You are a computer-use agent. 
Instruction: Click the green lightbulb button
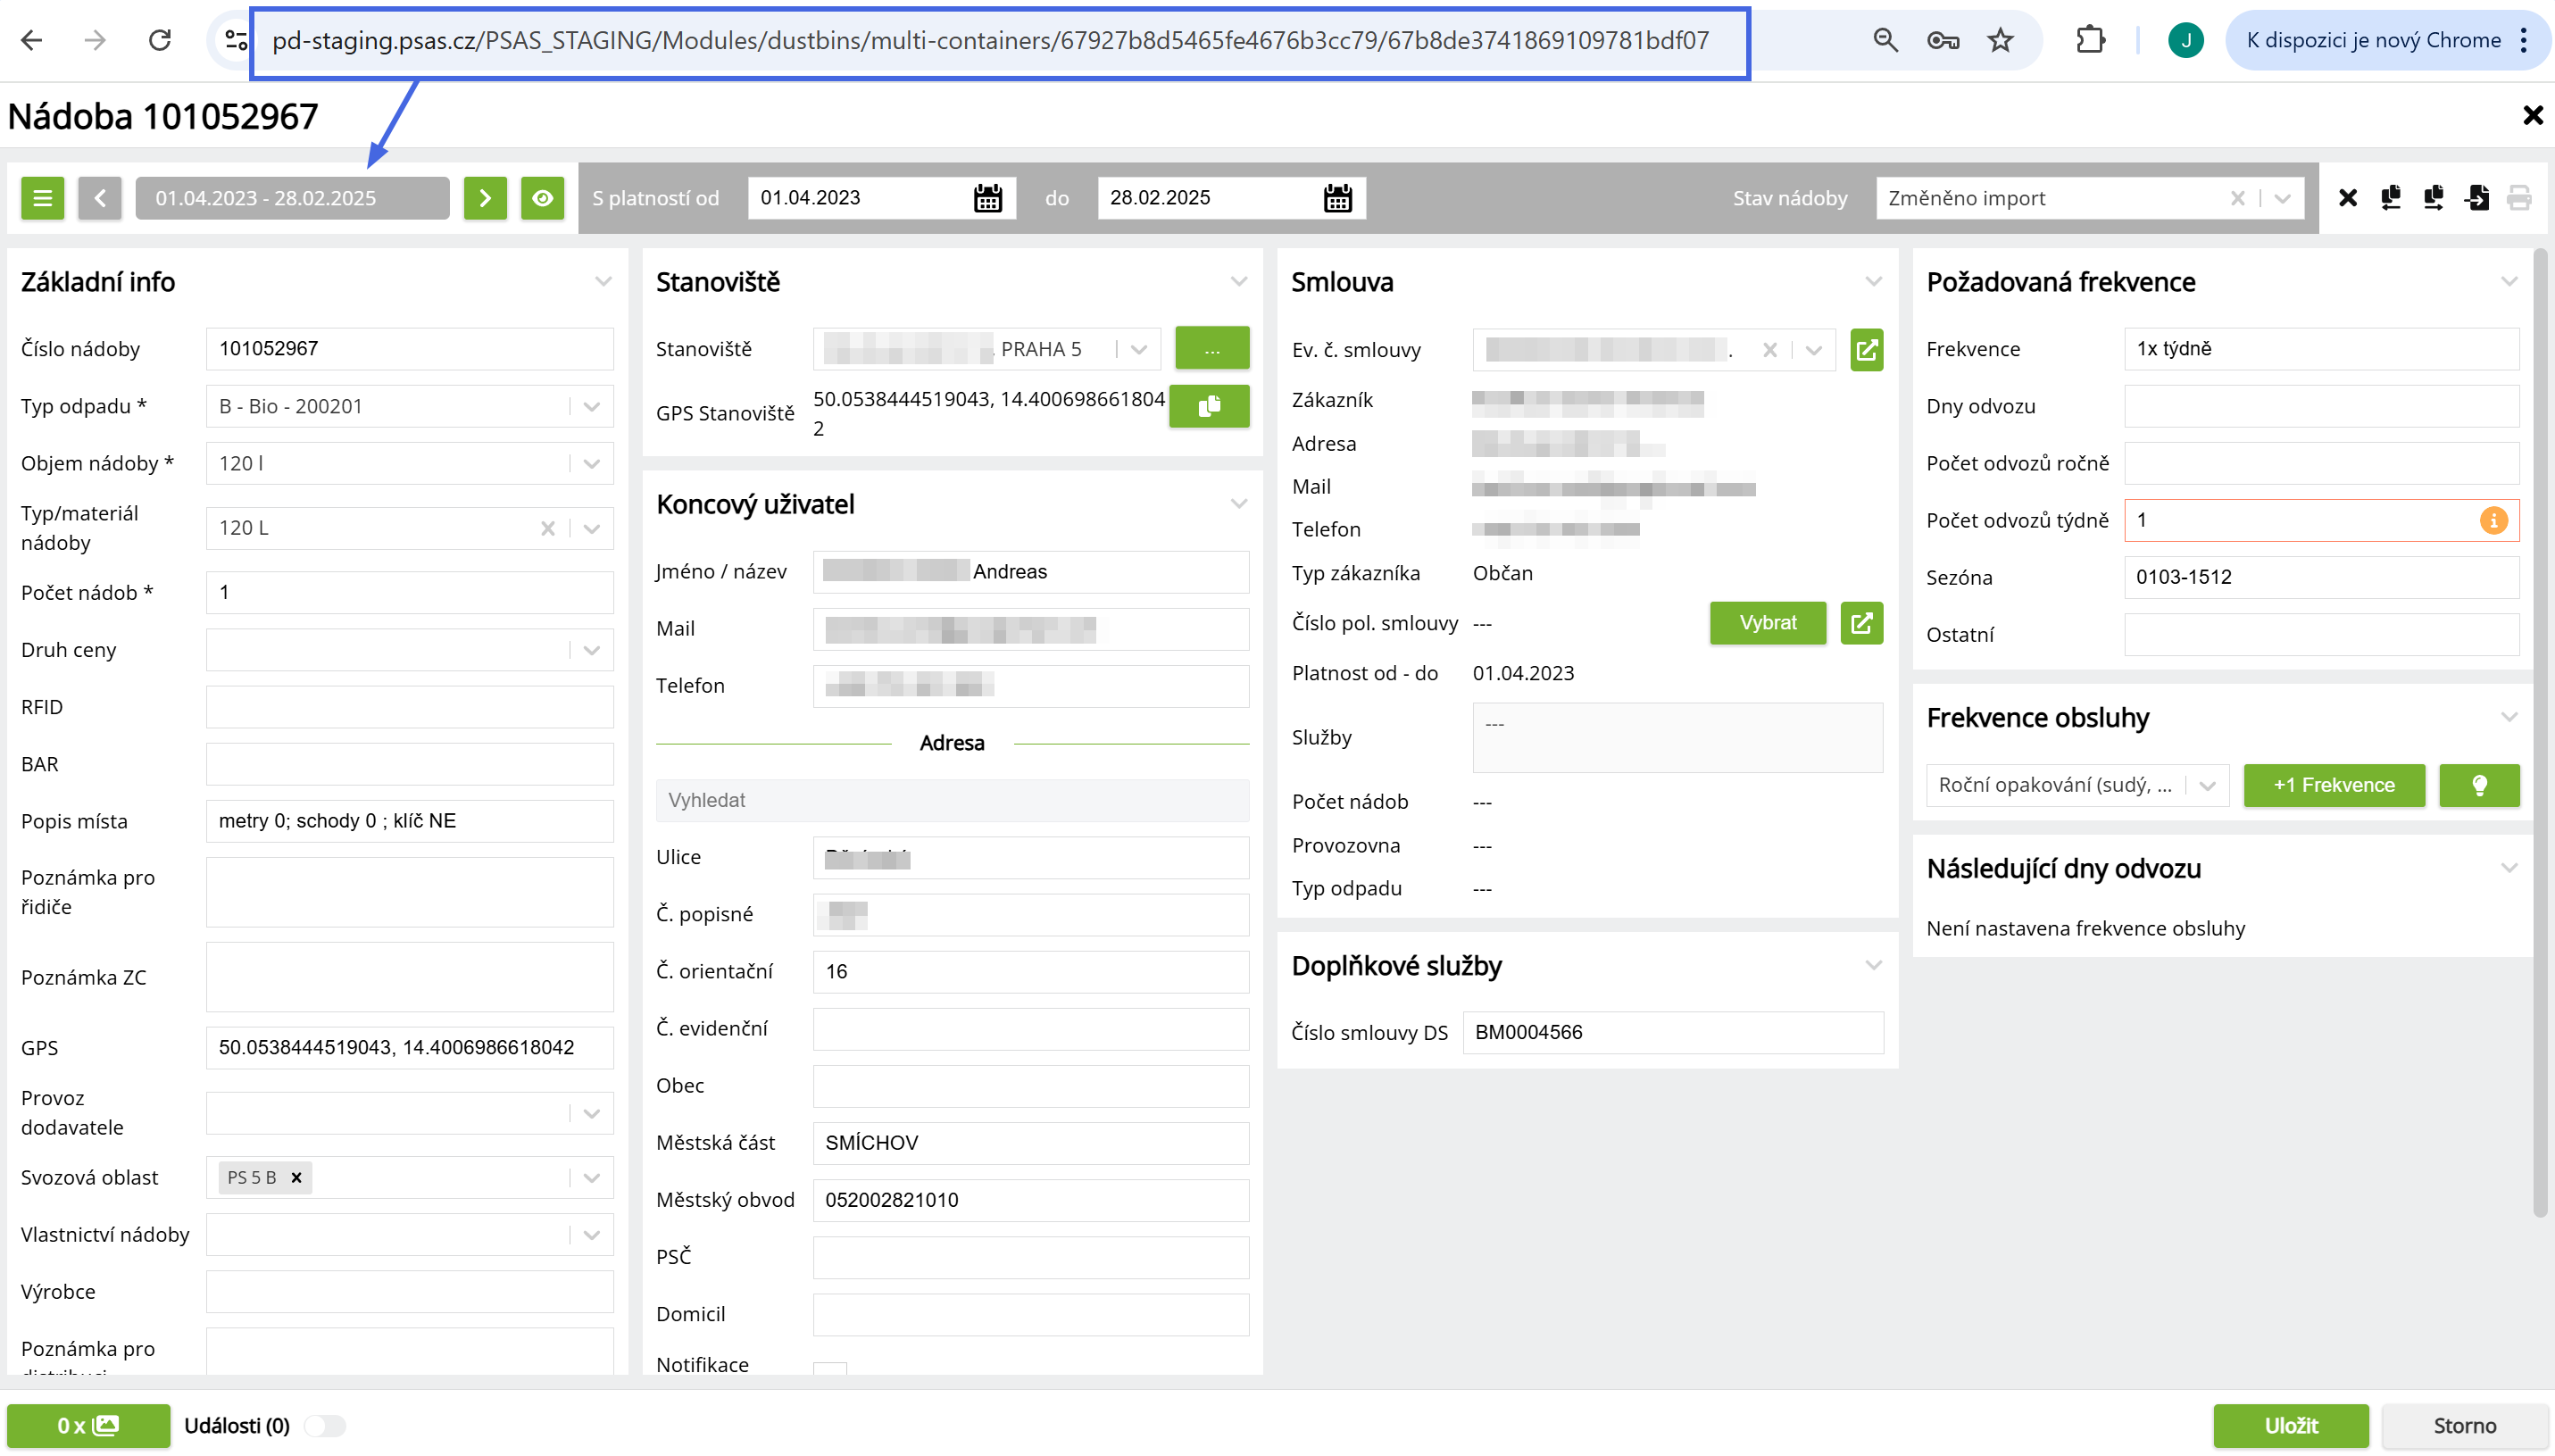click(x=2478, y=785)
